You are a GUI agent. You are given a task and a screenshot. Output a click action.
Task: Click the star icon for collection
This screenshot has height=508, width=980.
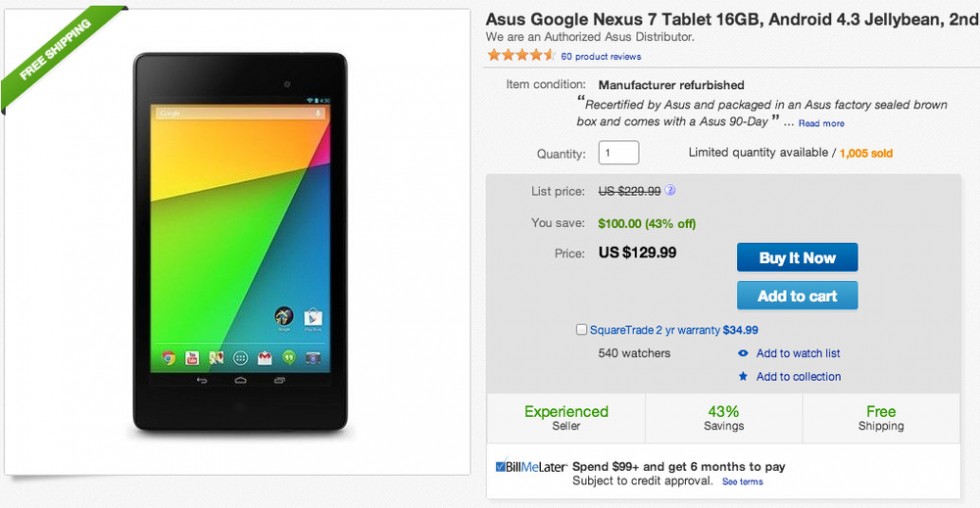click(743, 377)
